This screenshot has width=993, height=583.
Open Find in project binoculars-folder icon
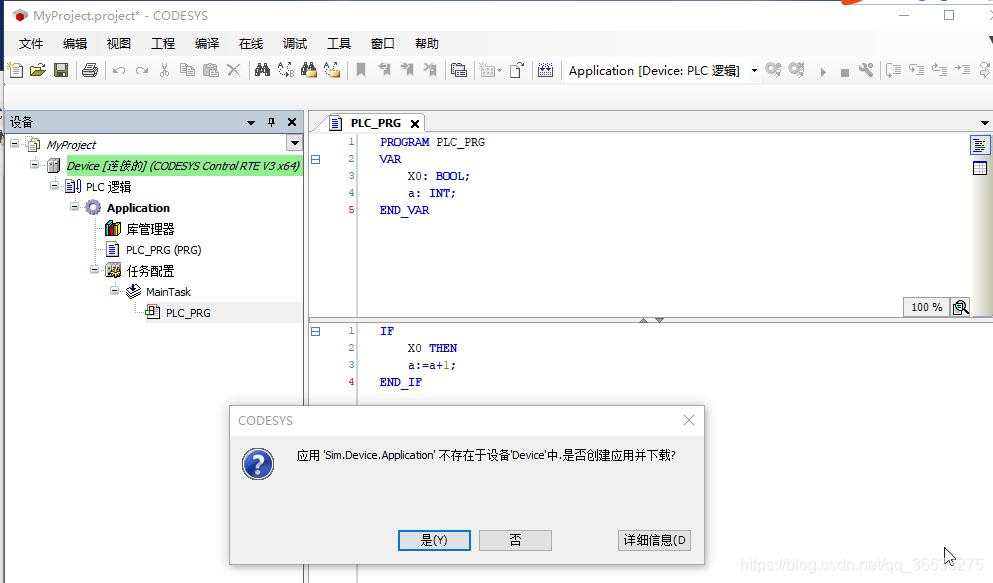(308, 70)
